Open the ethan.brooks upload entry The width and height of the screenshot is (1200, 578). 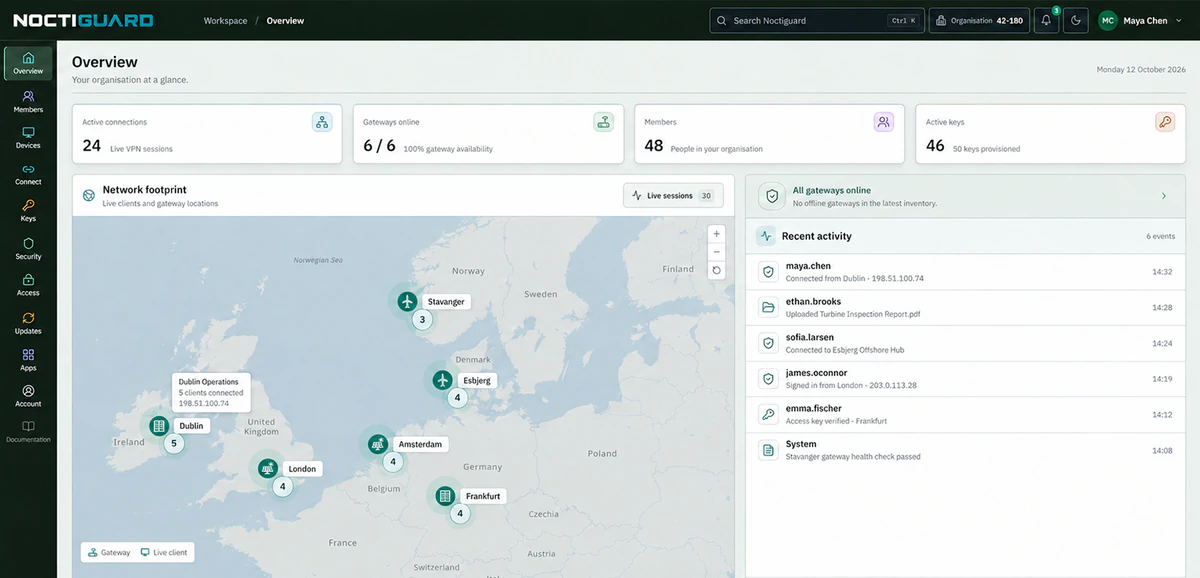click(967, 308)
